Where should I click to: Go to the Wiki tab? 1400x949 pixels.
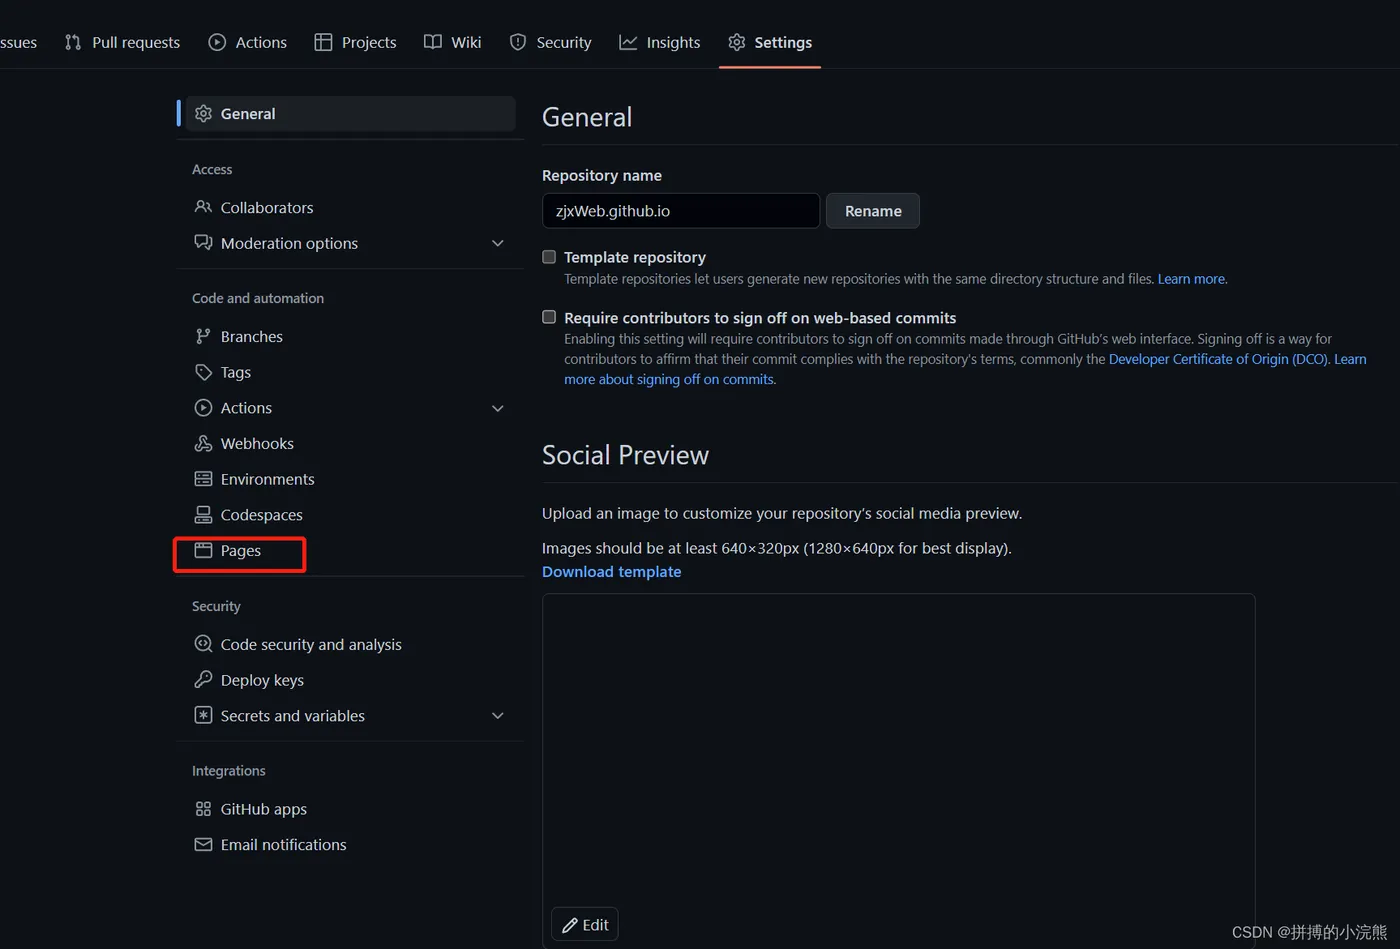click(x=453, y=42)
